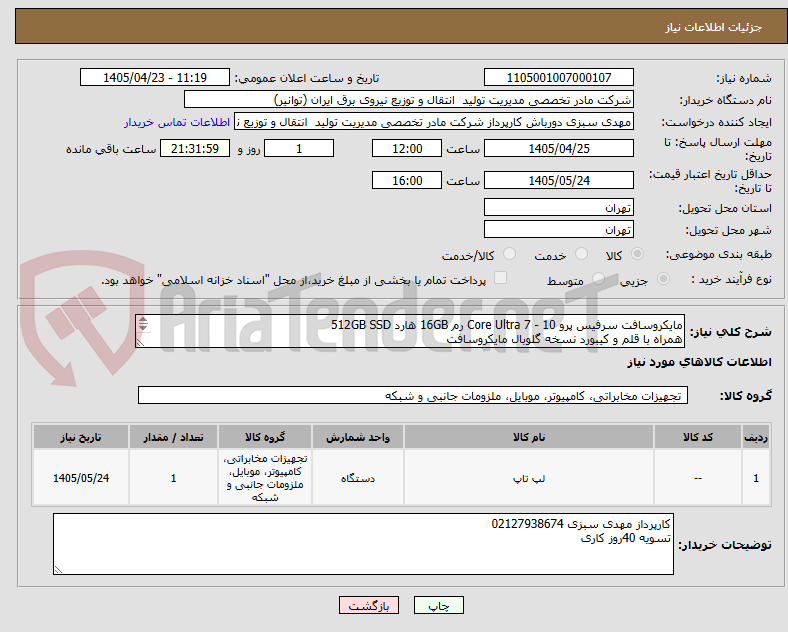Click the description box scroll arrows
This screenshot has height=632, width=788.
click(143, 324)
